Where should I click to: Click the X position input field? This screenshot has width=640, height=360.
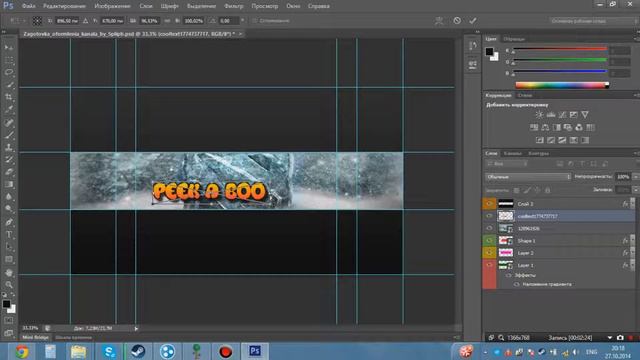(67, 20)
